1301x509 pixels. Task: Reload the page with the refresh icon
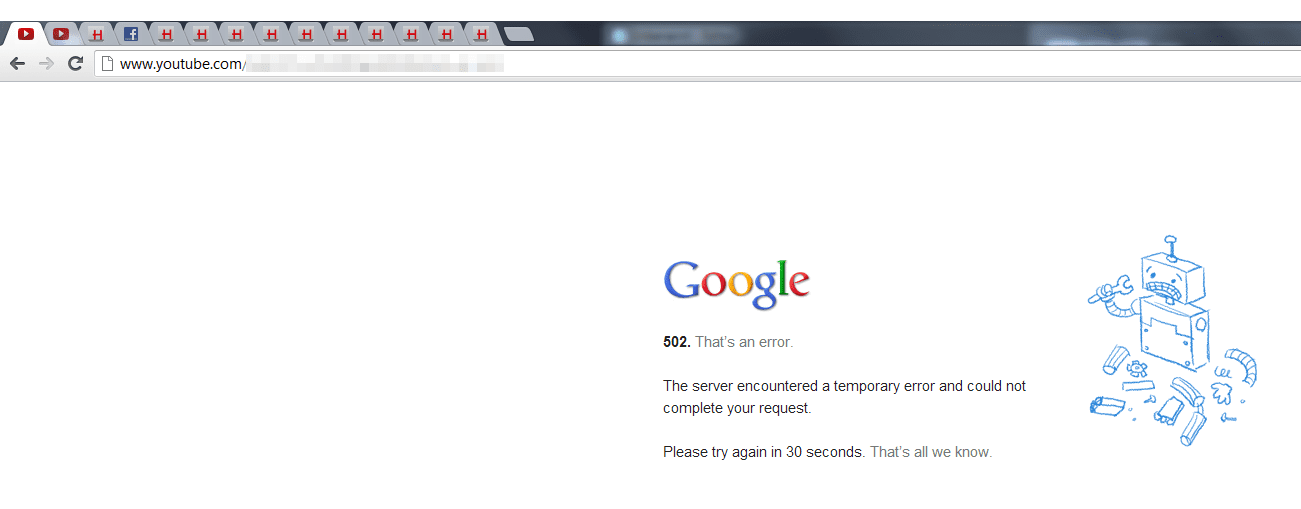[x=75, y=64]
